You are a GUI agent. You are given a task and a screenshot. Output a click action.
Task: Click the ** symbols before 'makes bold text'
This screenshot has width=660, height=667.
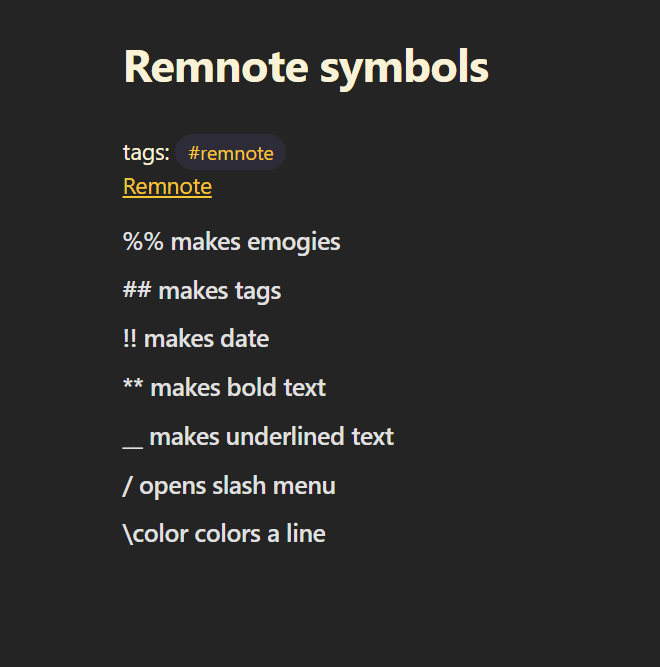pos(133,385)
